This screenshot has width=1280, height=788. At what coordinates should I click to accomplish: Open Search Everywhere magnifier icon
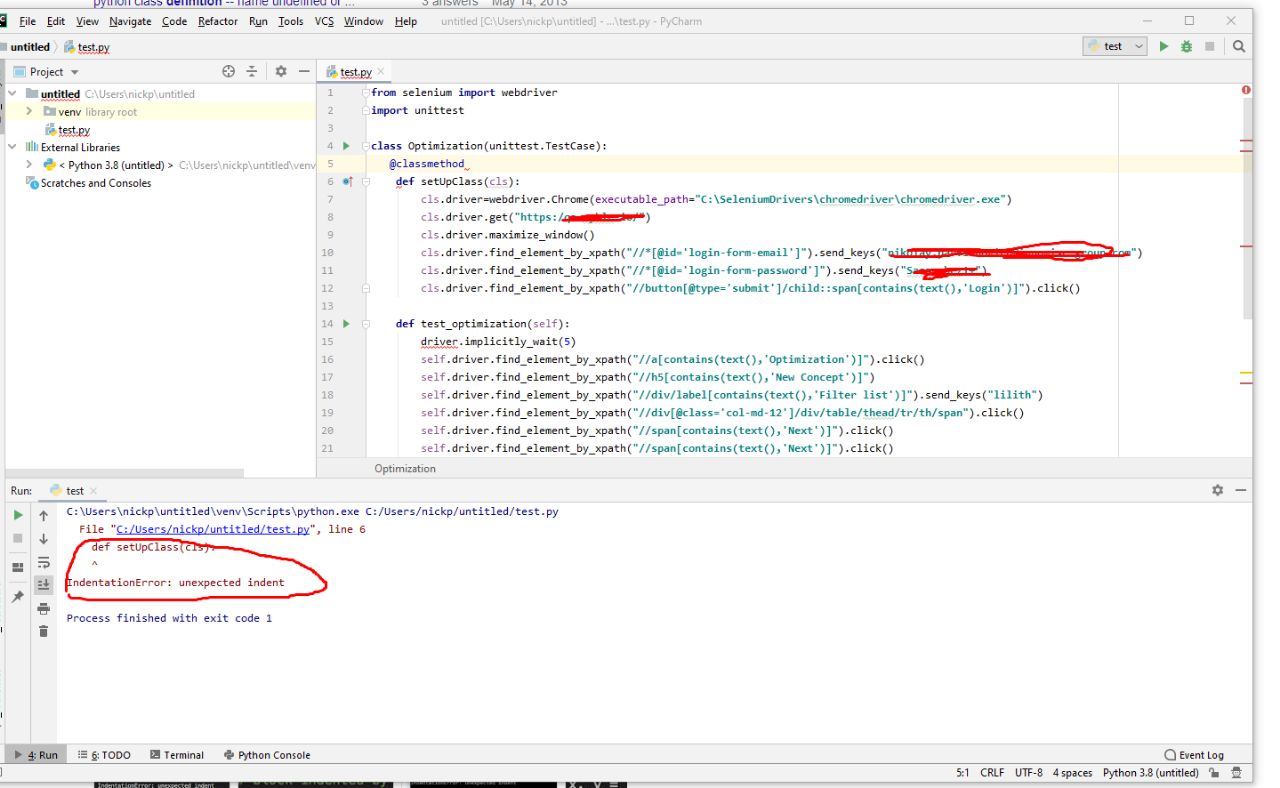pos(1238,46)
